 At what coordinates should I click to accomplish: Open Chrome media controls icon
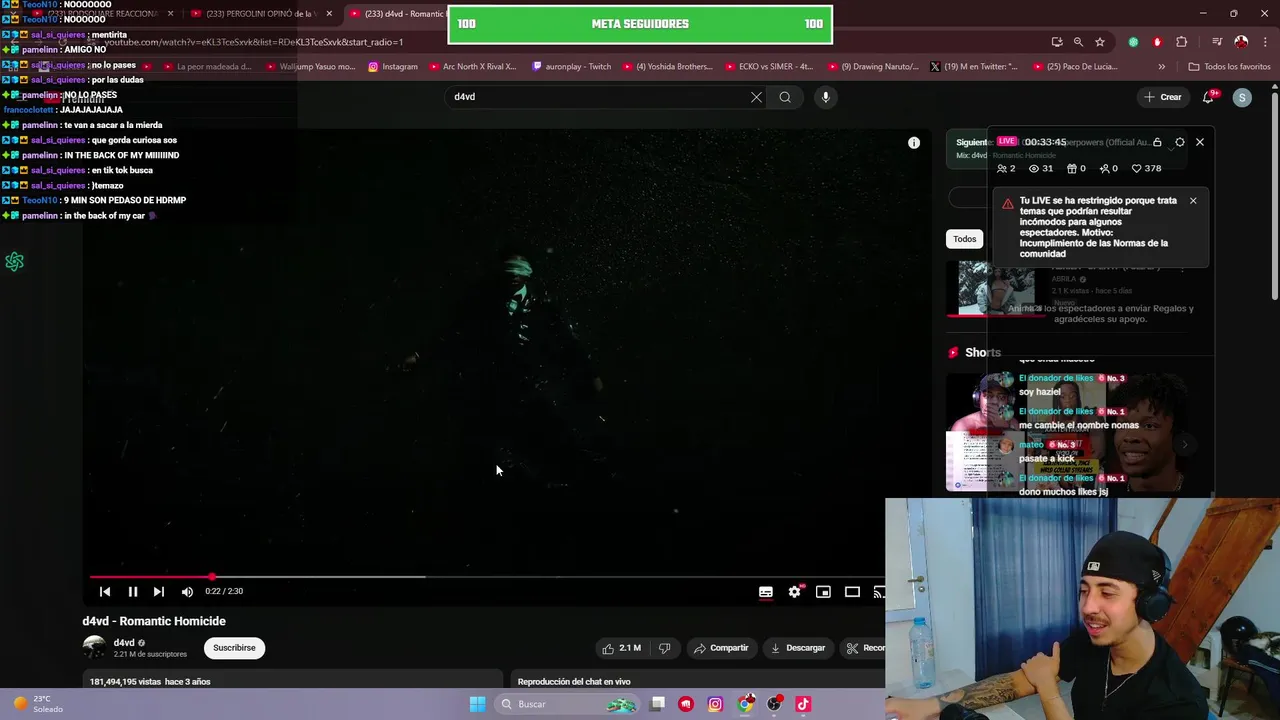tap(1217, 42)
